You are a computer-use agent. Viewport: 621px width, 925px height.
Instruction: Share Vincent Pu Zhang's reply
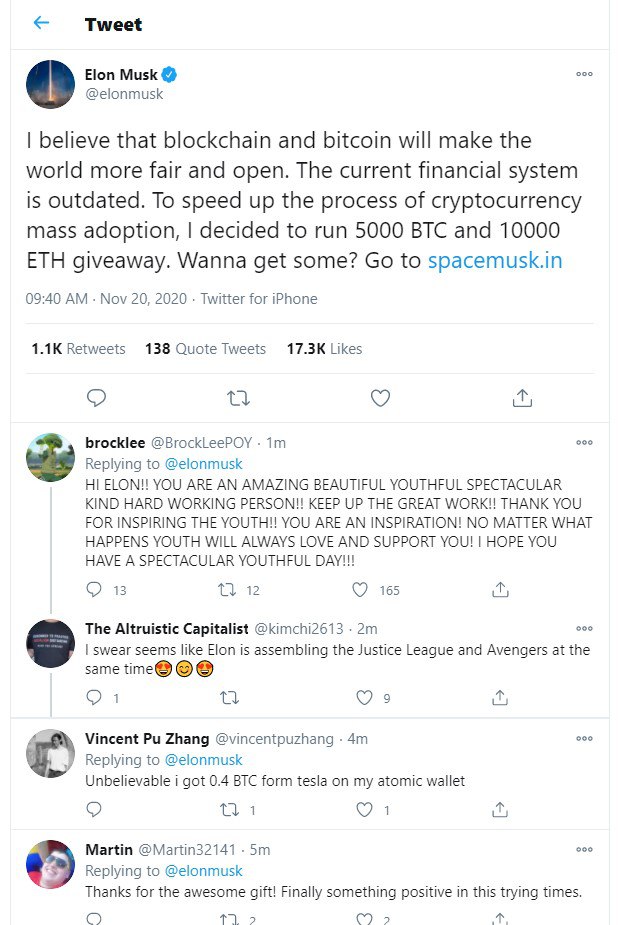click(x=501, y=810)
